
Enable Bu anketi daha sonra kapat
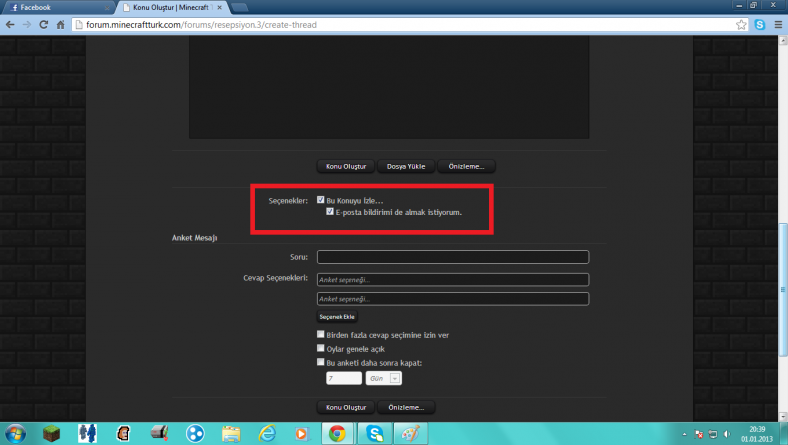(321, 362)
